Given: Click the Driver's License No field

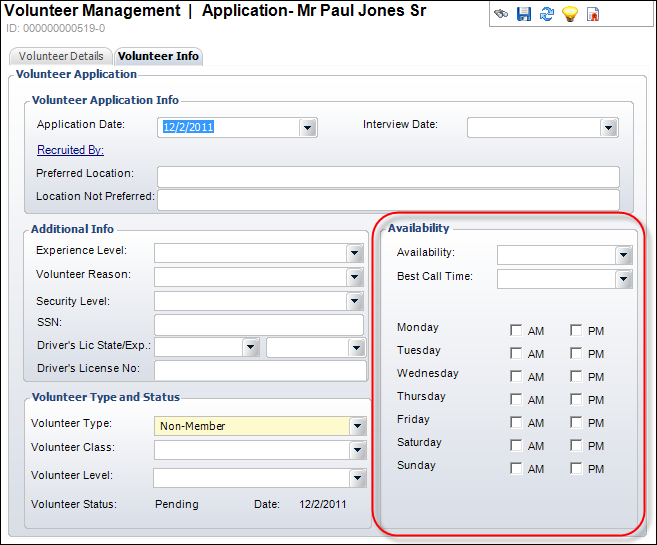Looking at the screenshot, I should [x=260, y=371].
